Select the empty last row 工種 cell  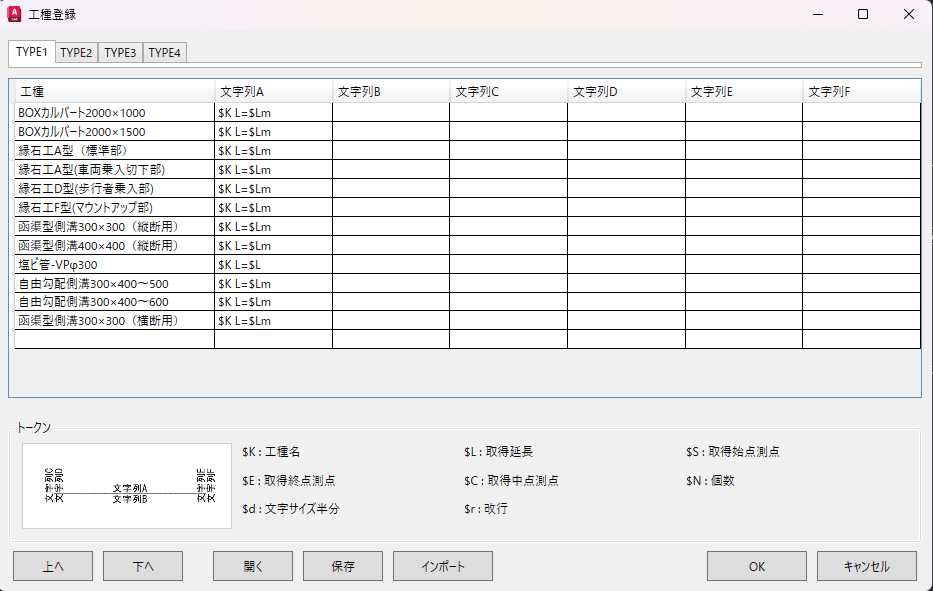click(x=114, y=340)
